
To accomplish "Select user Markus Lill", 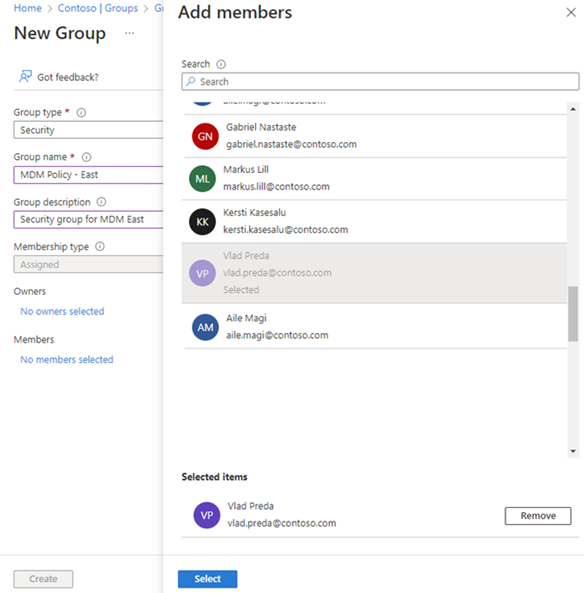I will click(x=374, y=179).
